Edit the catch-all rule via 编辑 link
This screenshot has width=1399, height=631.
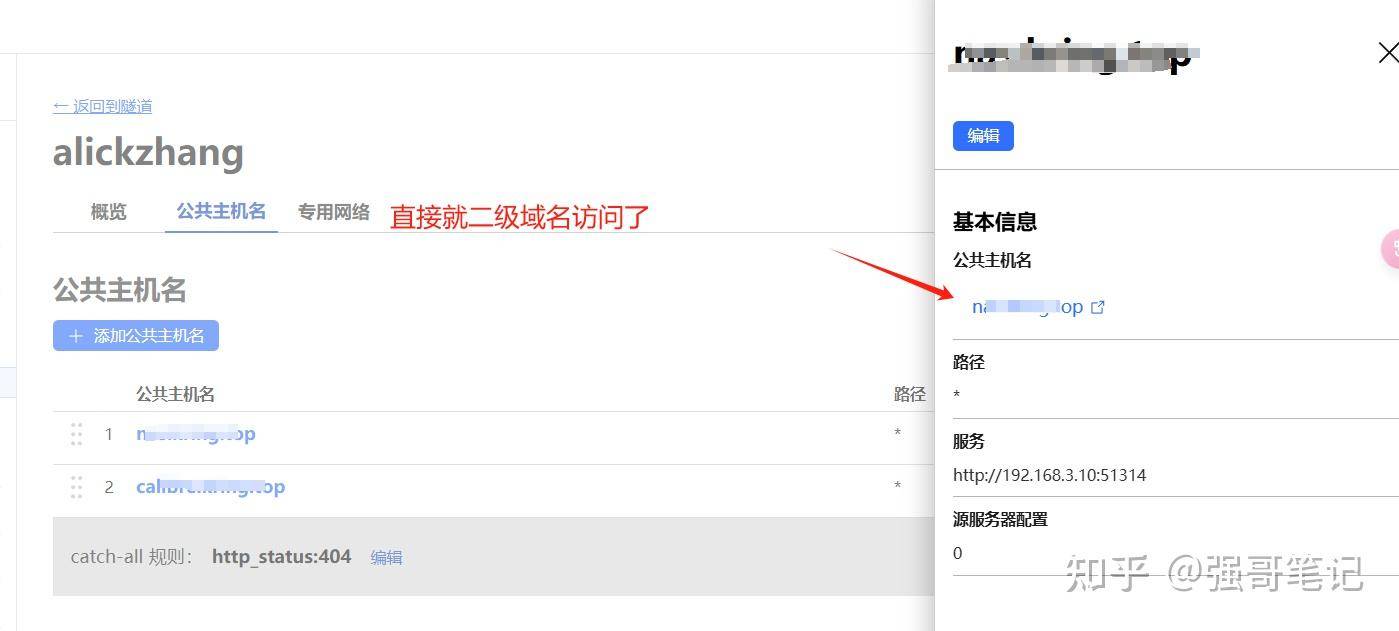coord(386,557)
